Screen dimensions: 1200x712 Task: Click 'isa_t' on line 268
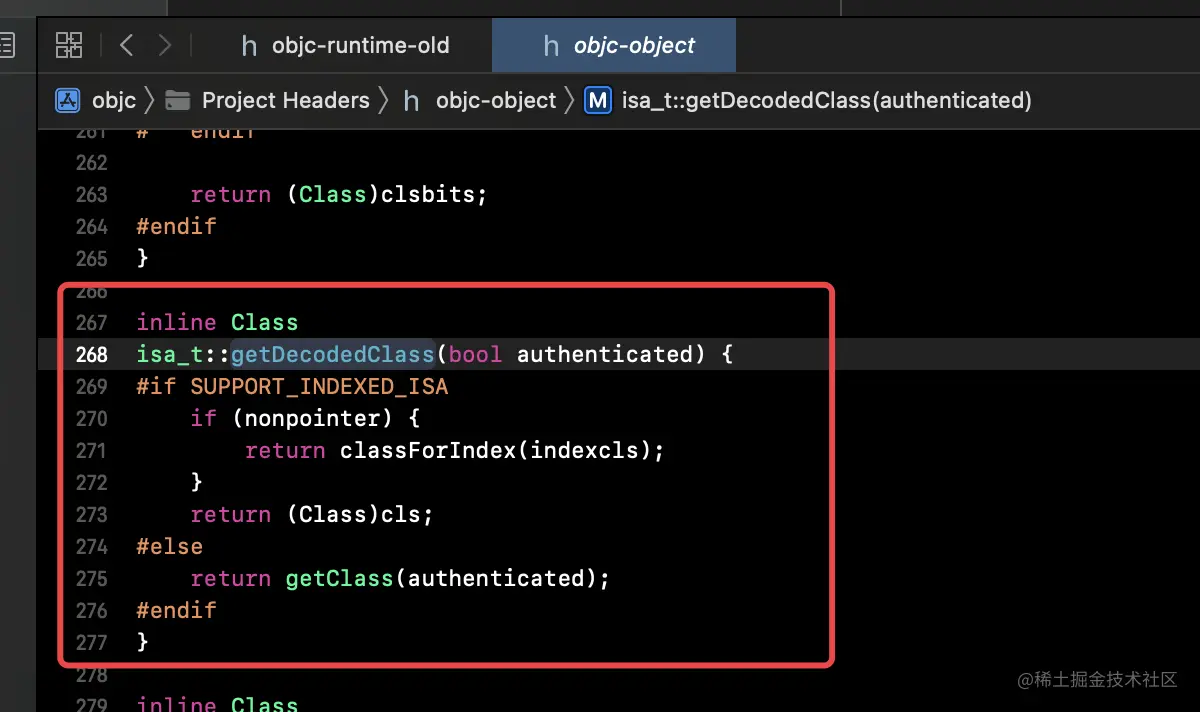(169, 354)
